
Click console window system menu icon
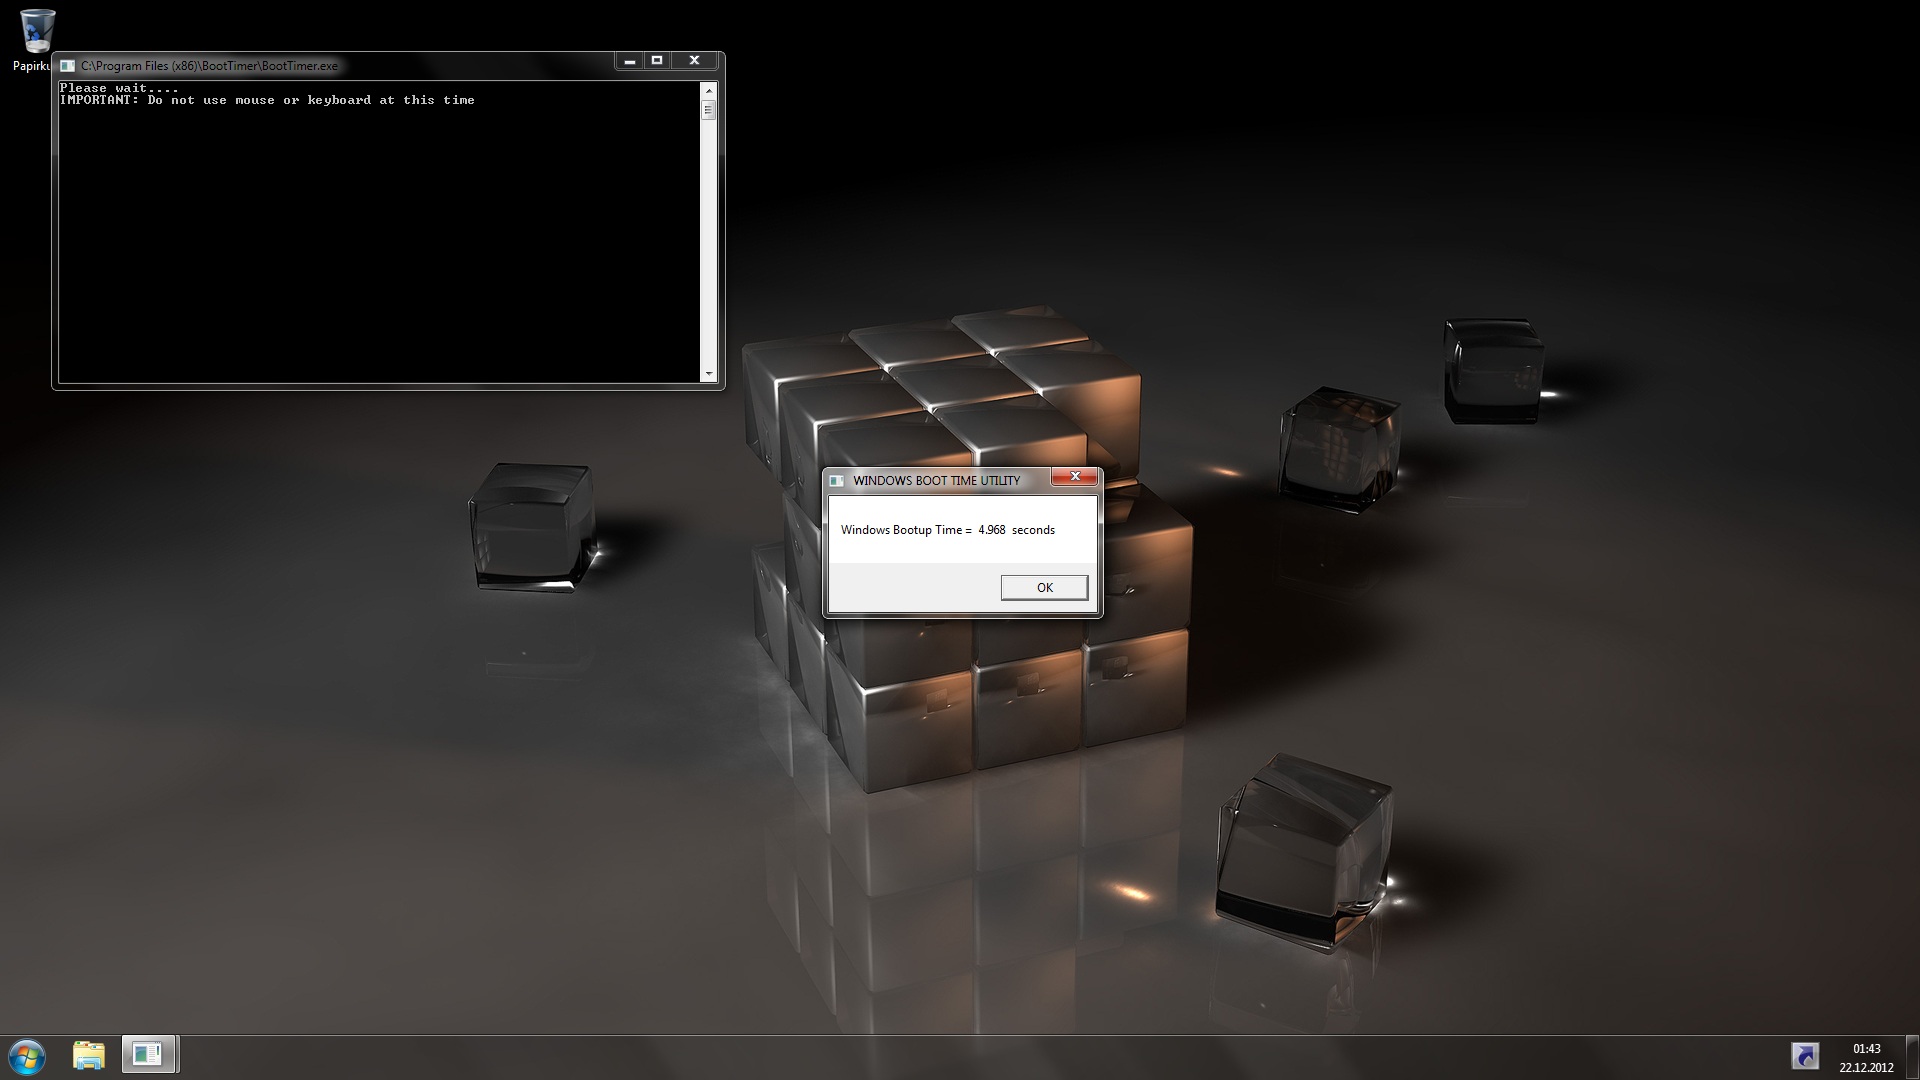tap(67, 66)
